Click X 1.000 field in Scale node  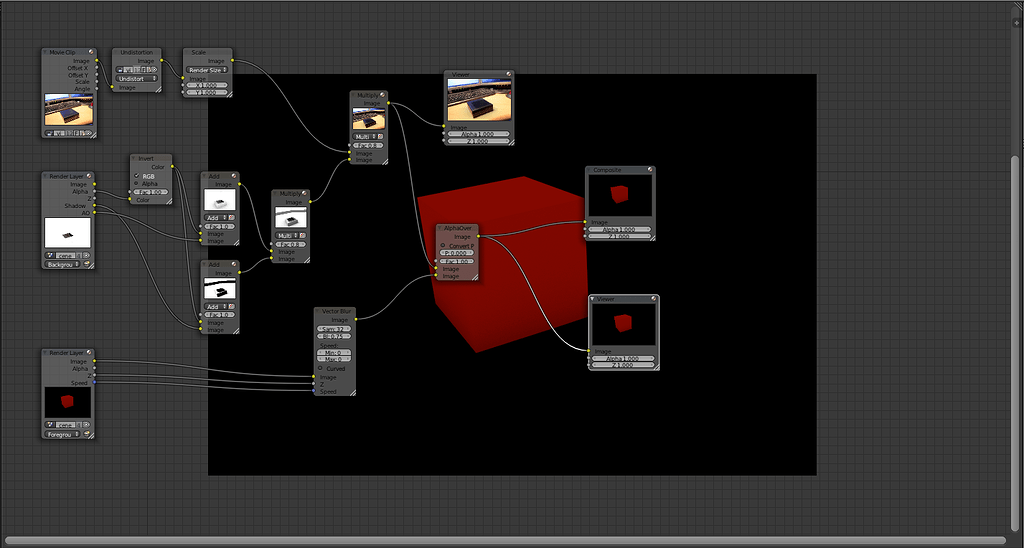pos(207,85)
